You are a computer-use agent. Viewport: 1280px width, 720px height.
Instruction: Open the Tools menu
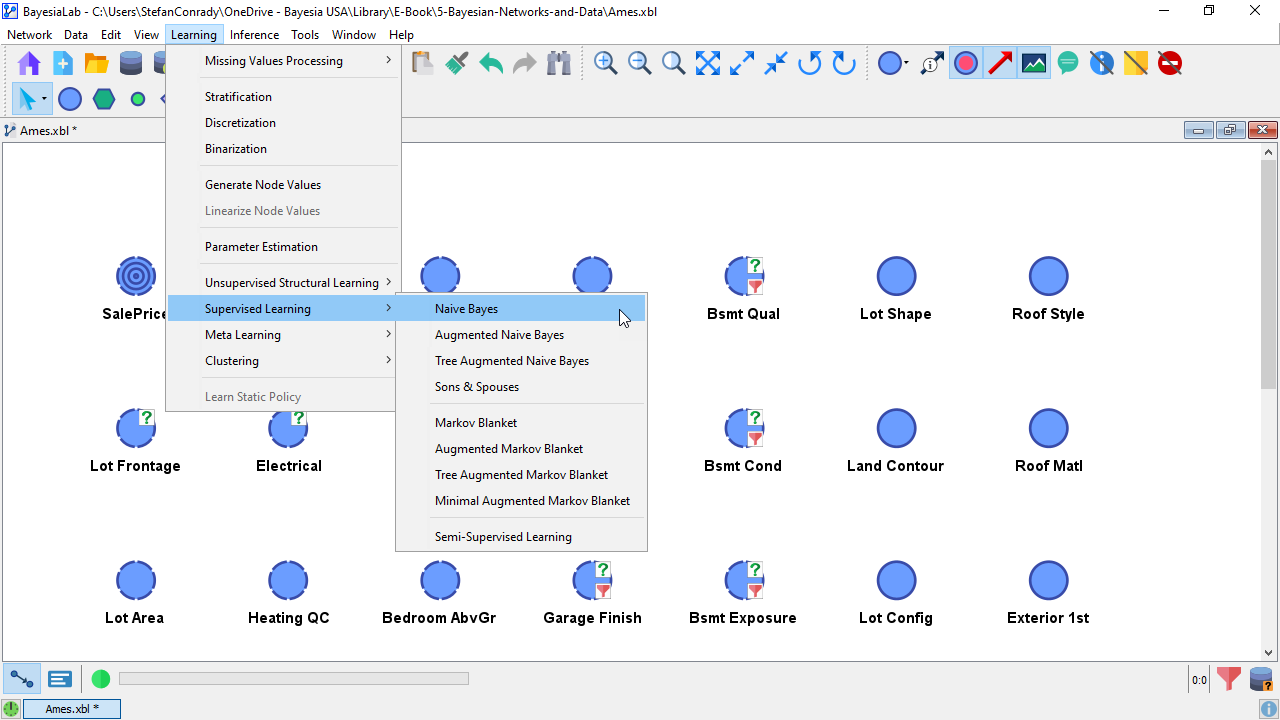[305, 35]
